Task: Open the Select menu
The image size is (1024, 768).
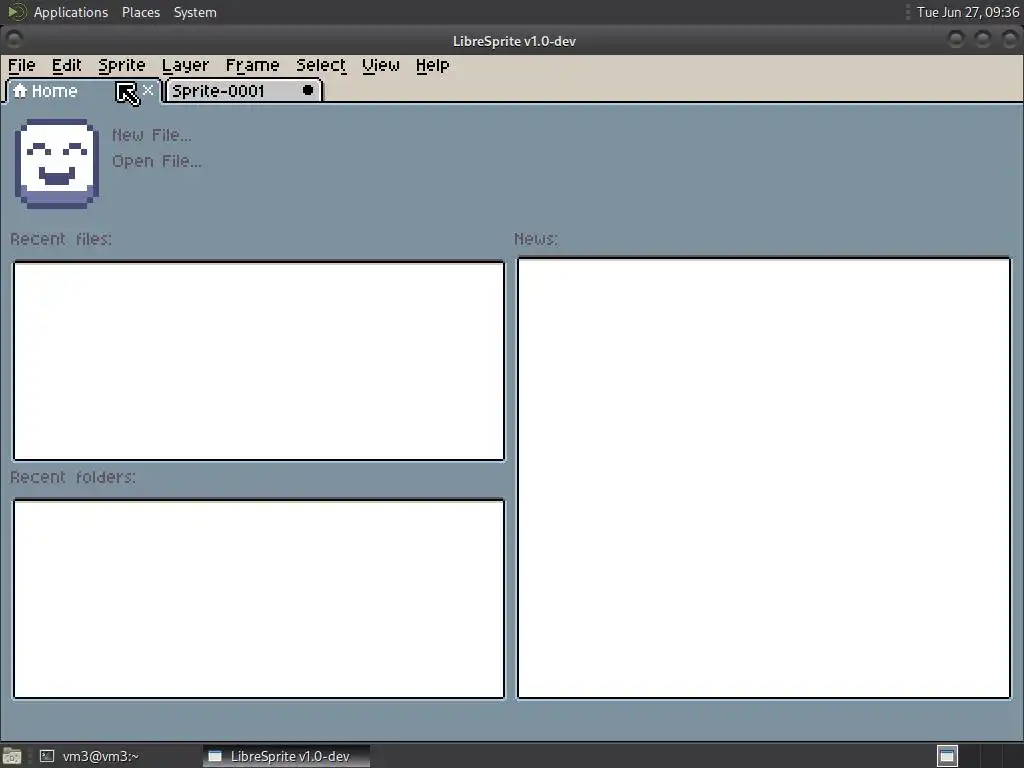Action: pos(321,65)
